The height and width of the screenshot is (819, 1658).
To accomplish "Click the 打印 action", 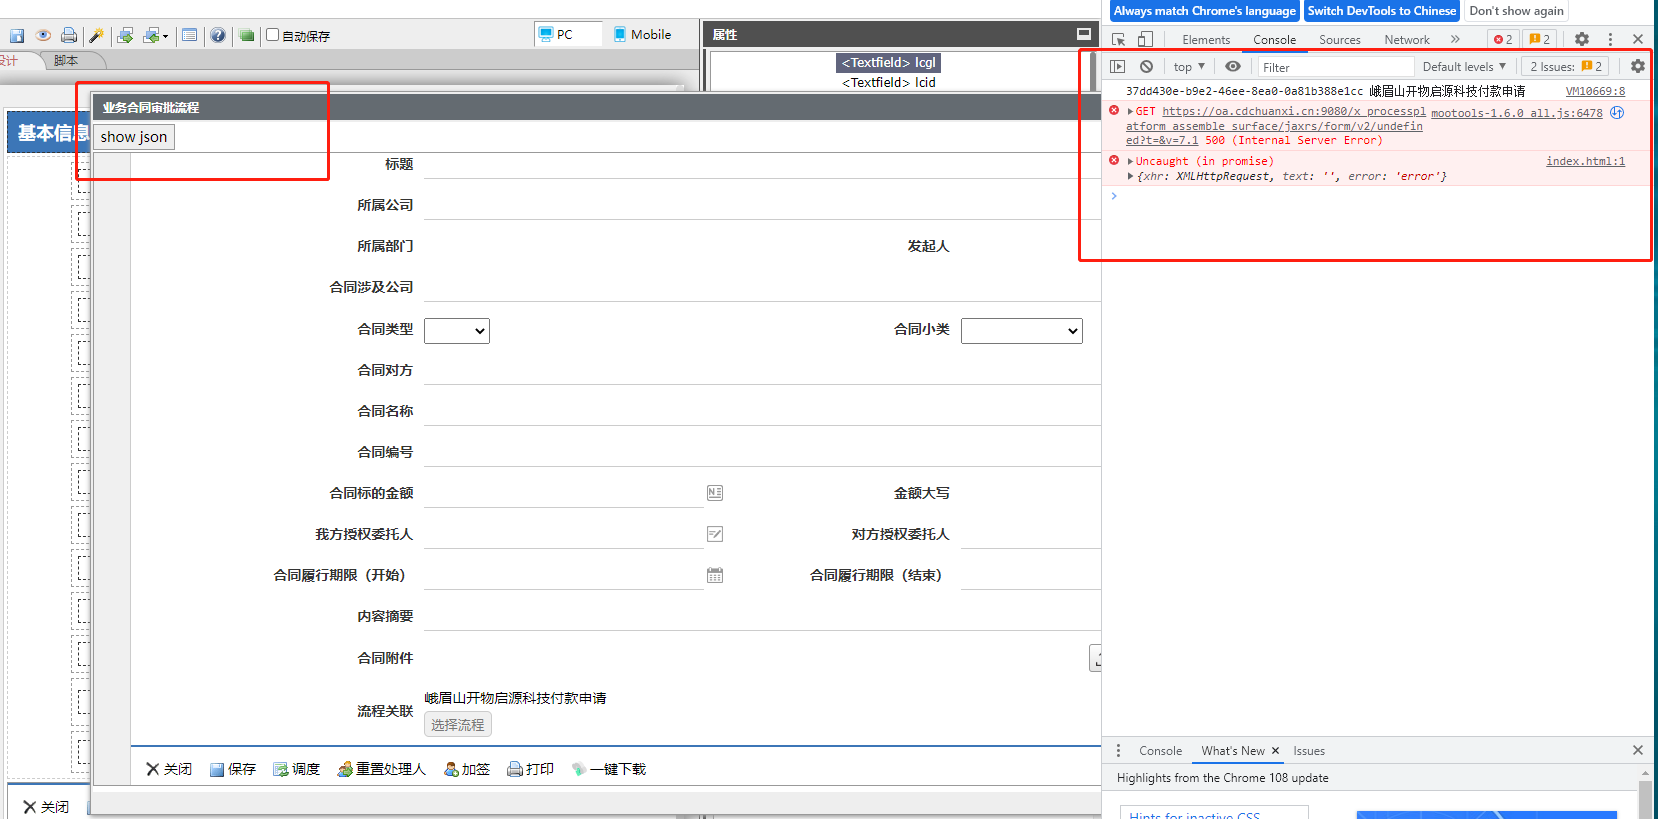I will click(531, 769).
